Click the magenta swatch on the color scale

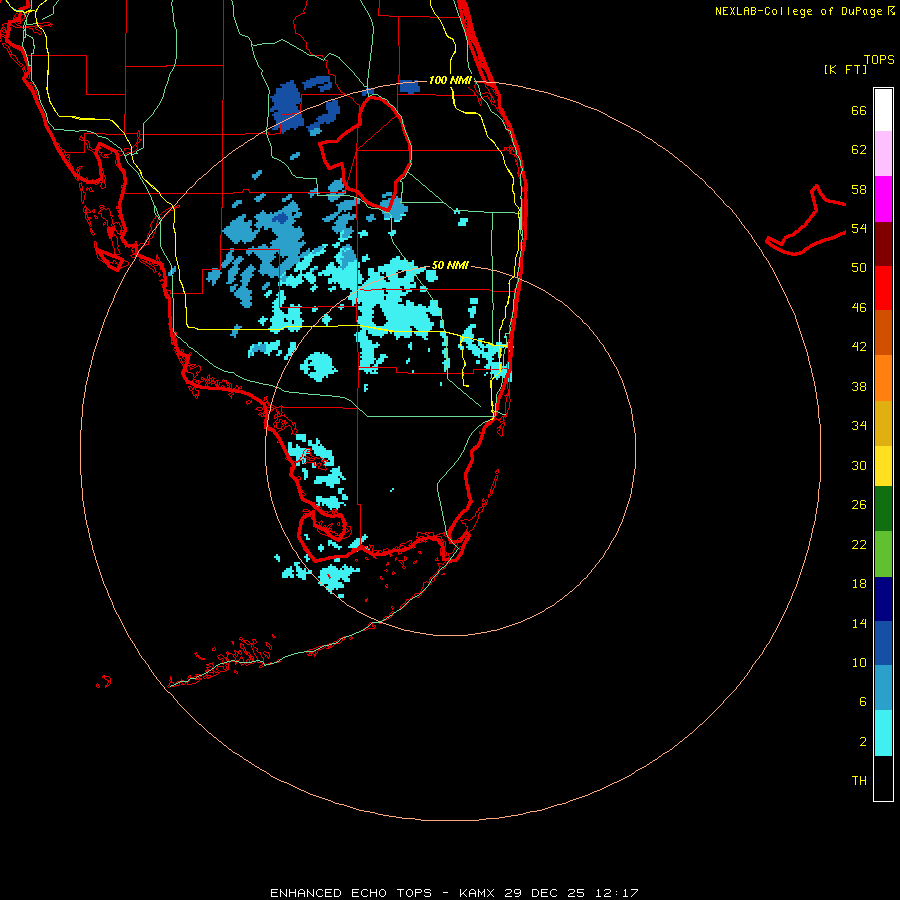[883, 199]
